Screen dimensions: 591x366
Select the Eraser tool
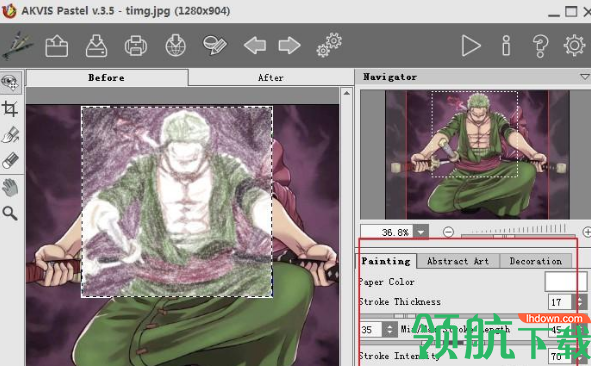pos(10,161)
